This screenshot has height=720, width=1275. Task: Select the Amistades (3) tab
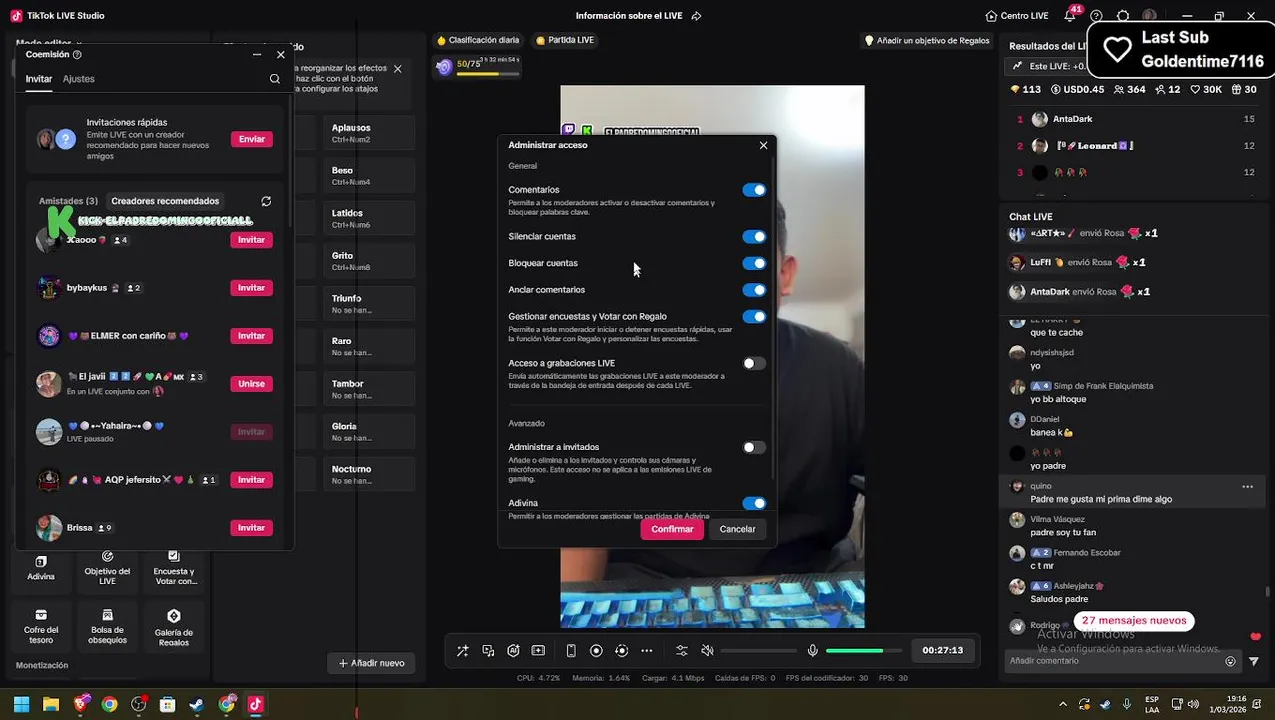(68, 201)
